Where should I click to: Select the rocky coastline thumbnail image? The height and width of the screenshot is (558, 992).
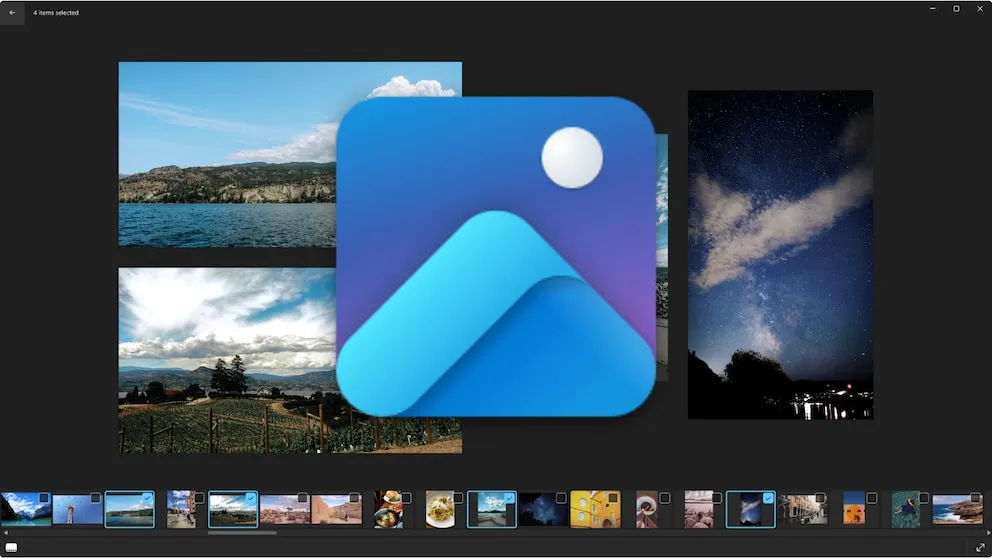click(958, 510)
